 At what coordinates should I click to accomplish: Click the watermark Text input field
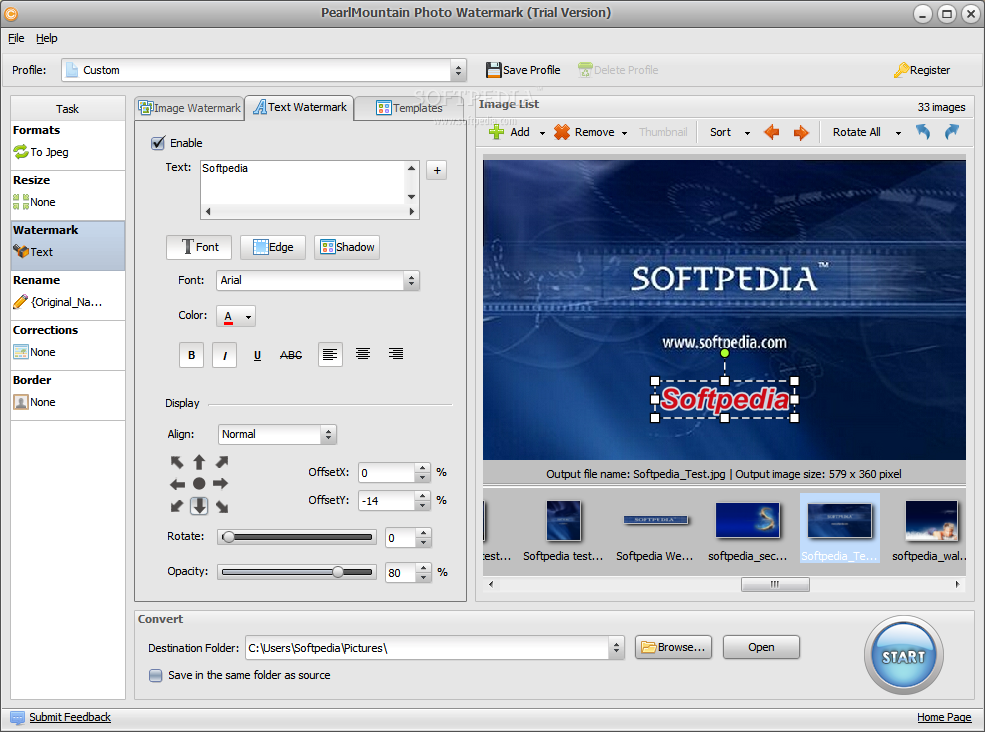303,183
